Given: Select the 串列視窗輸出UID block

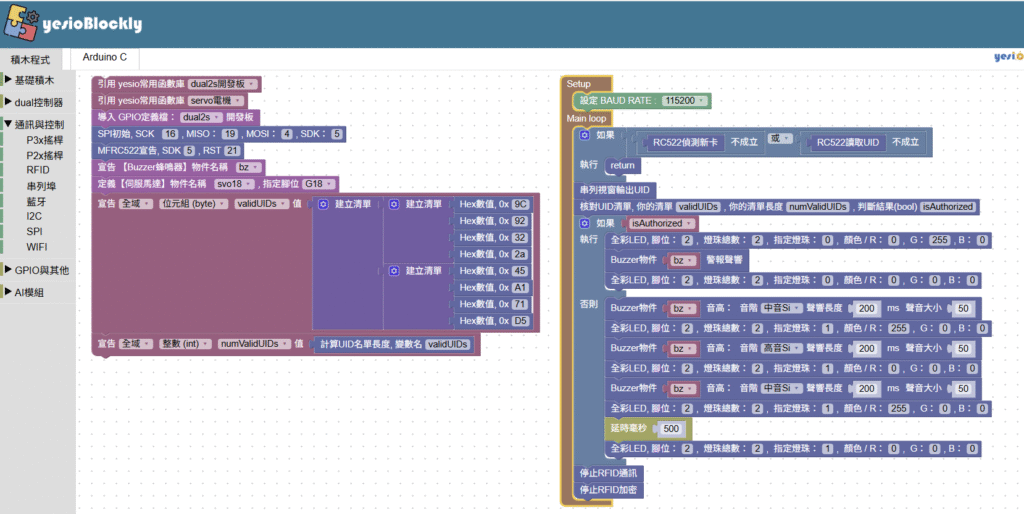Looking at the screenshot, I should pos(615,190).
